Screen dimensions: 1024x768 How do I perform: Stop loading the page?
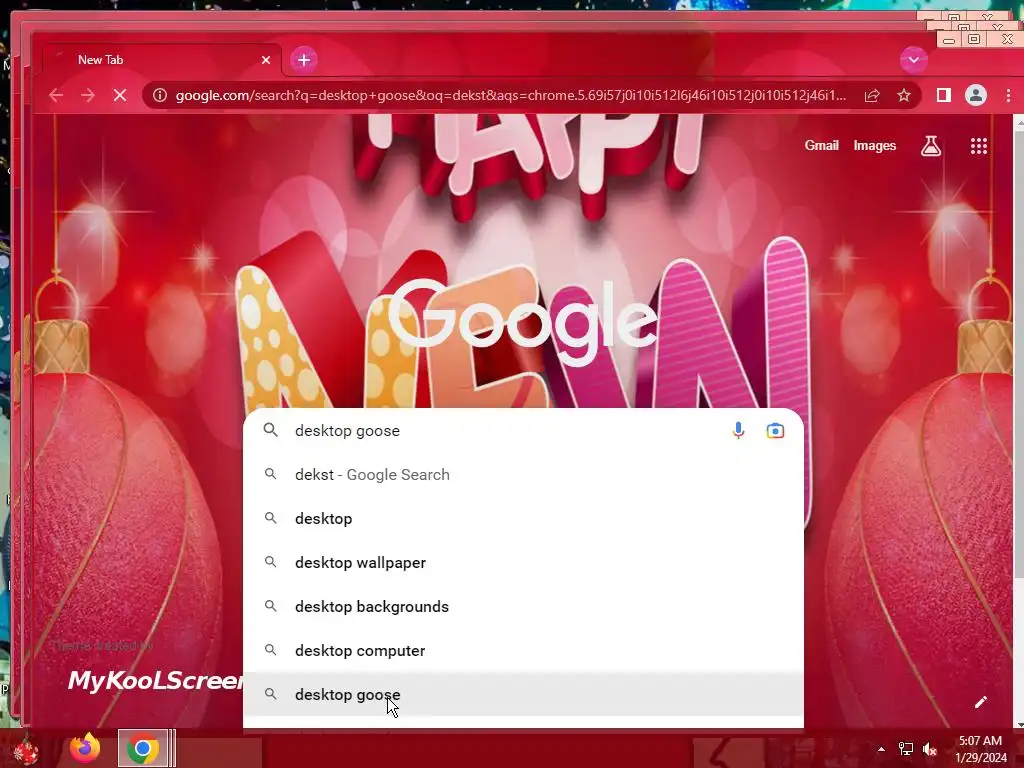click(120, 95)
